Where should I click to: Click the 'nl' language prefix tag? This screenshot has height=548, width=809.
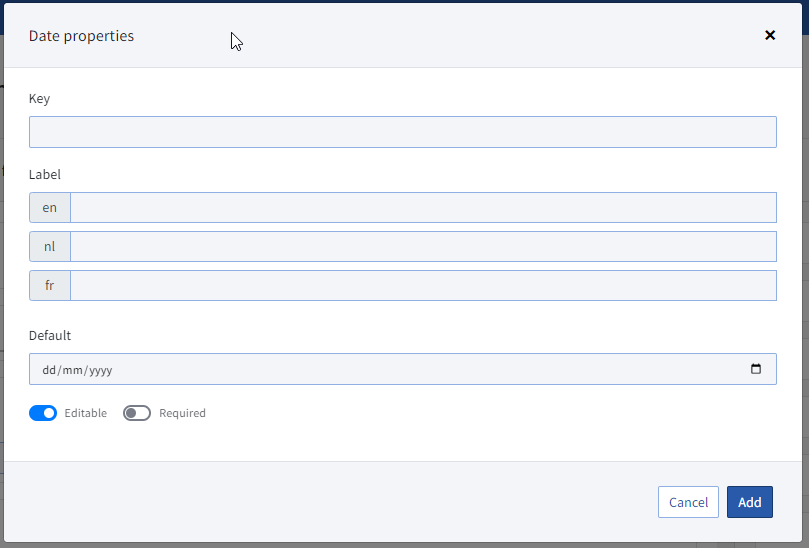50,247
